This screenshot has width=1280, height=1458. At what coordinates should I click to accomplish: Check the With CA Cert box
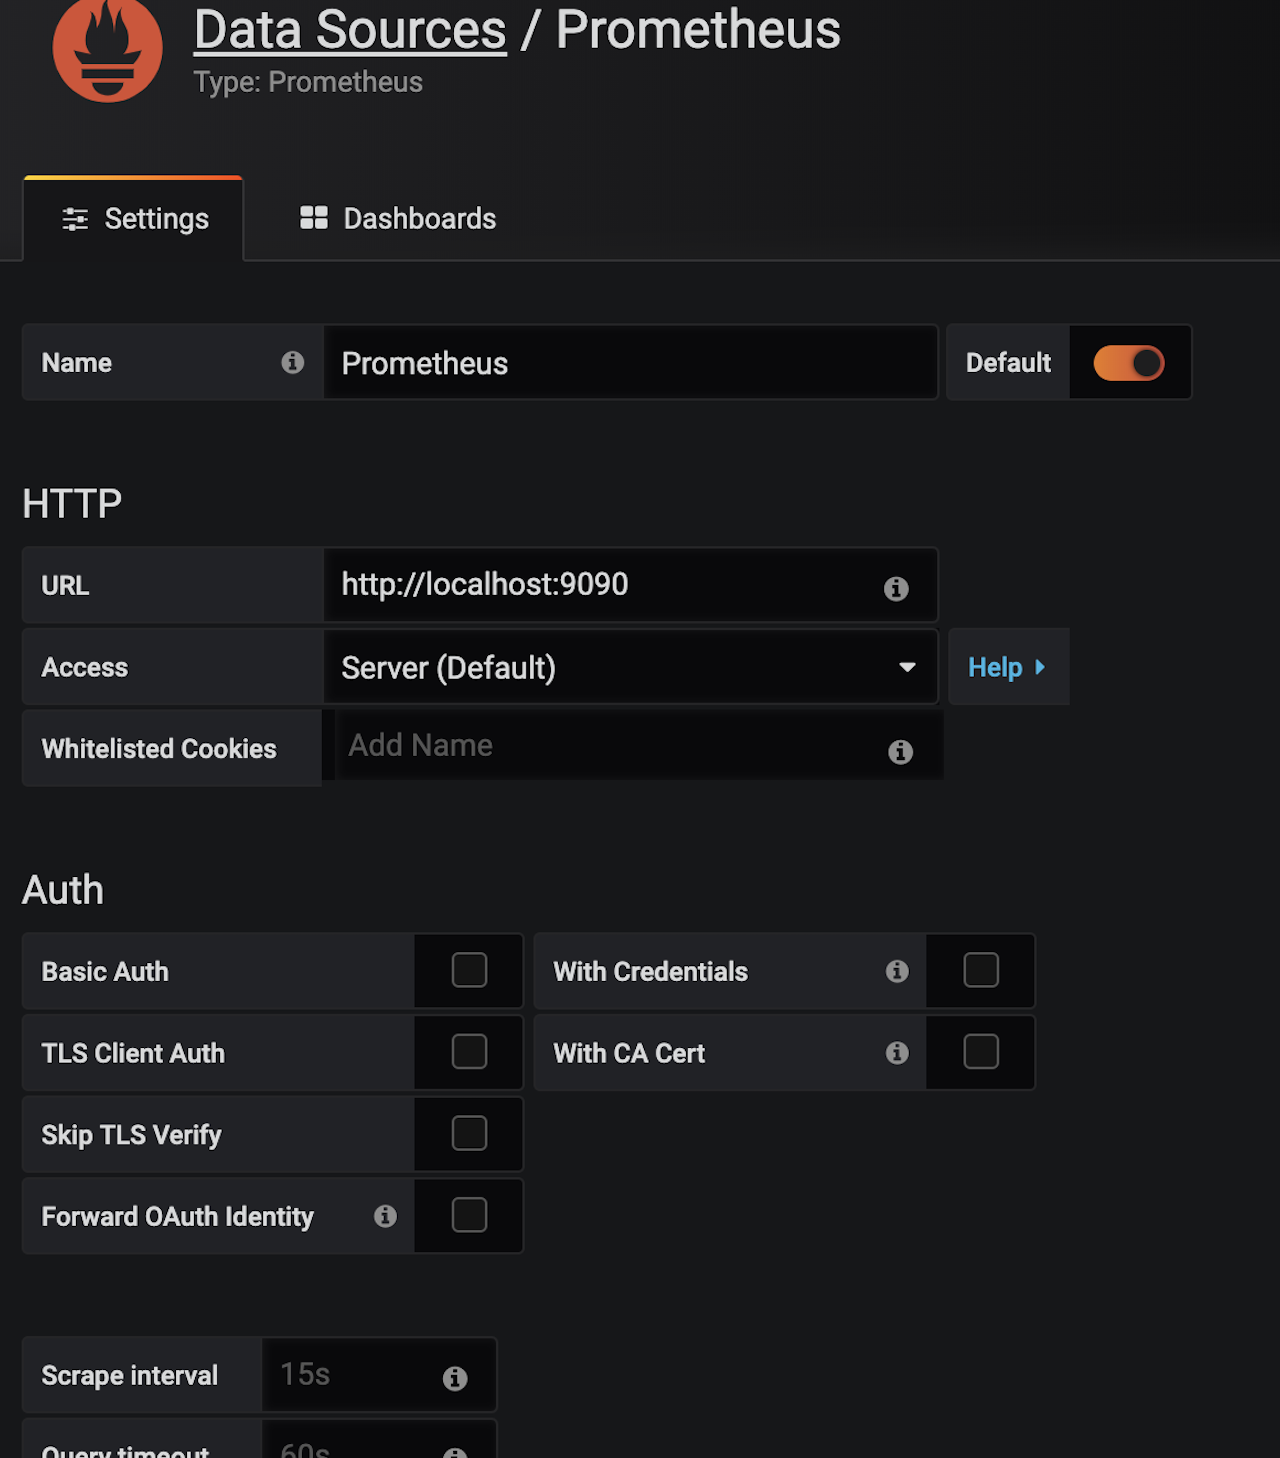981,1052
